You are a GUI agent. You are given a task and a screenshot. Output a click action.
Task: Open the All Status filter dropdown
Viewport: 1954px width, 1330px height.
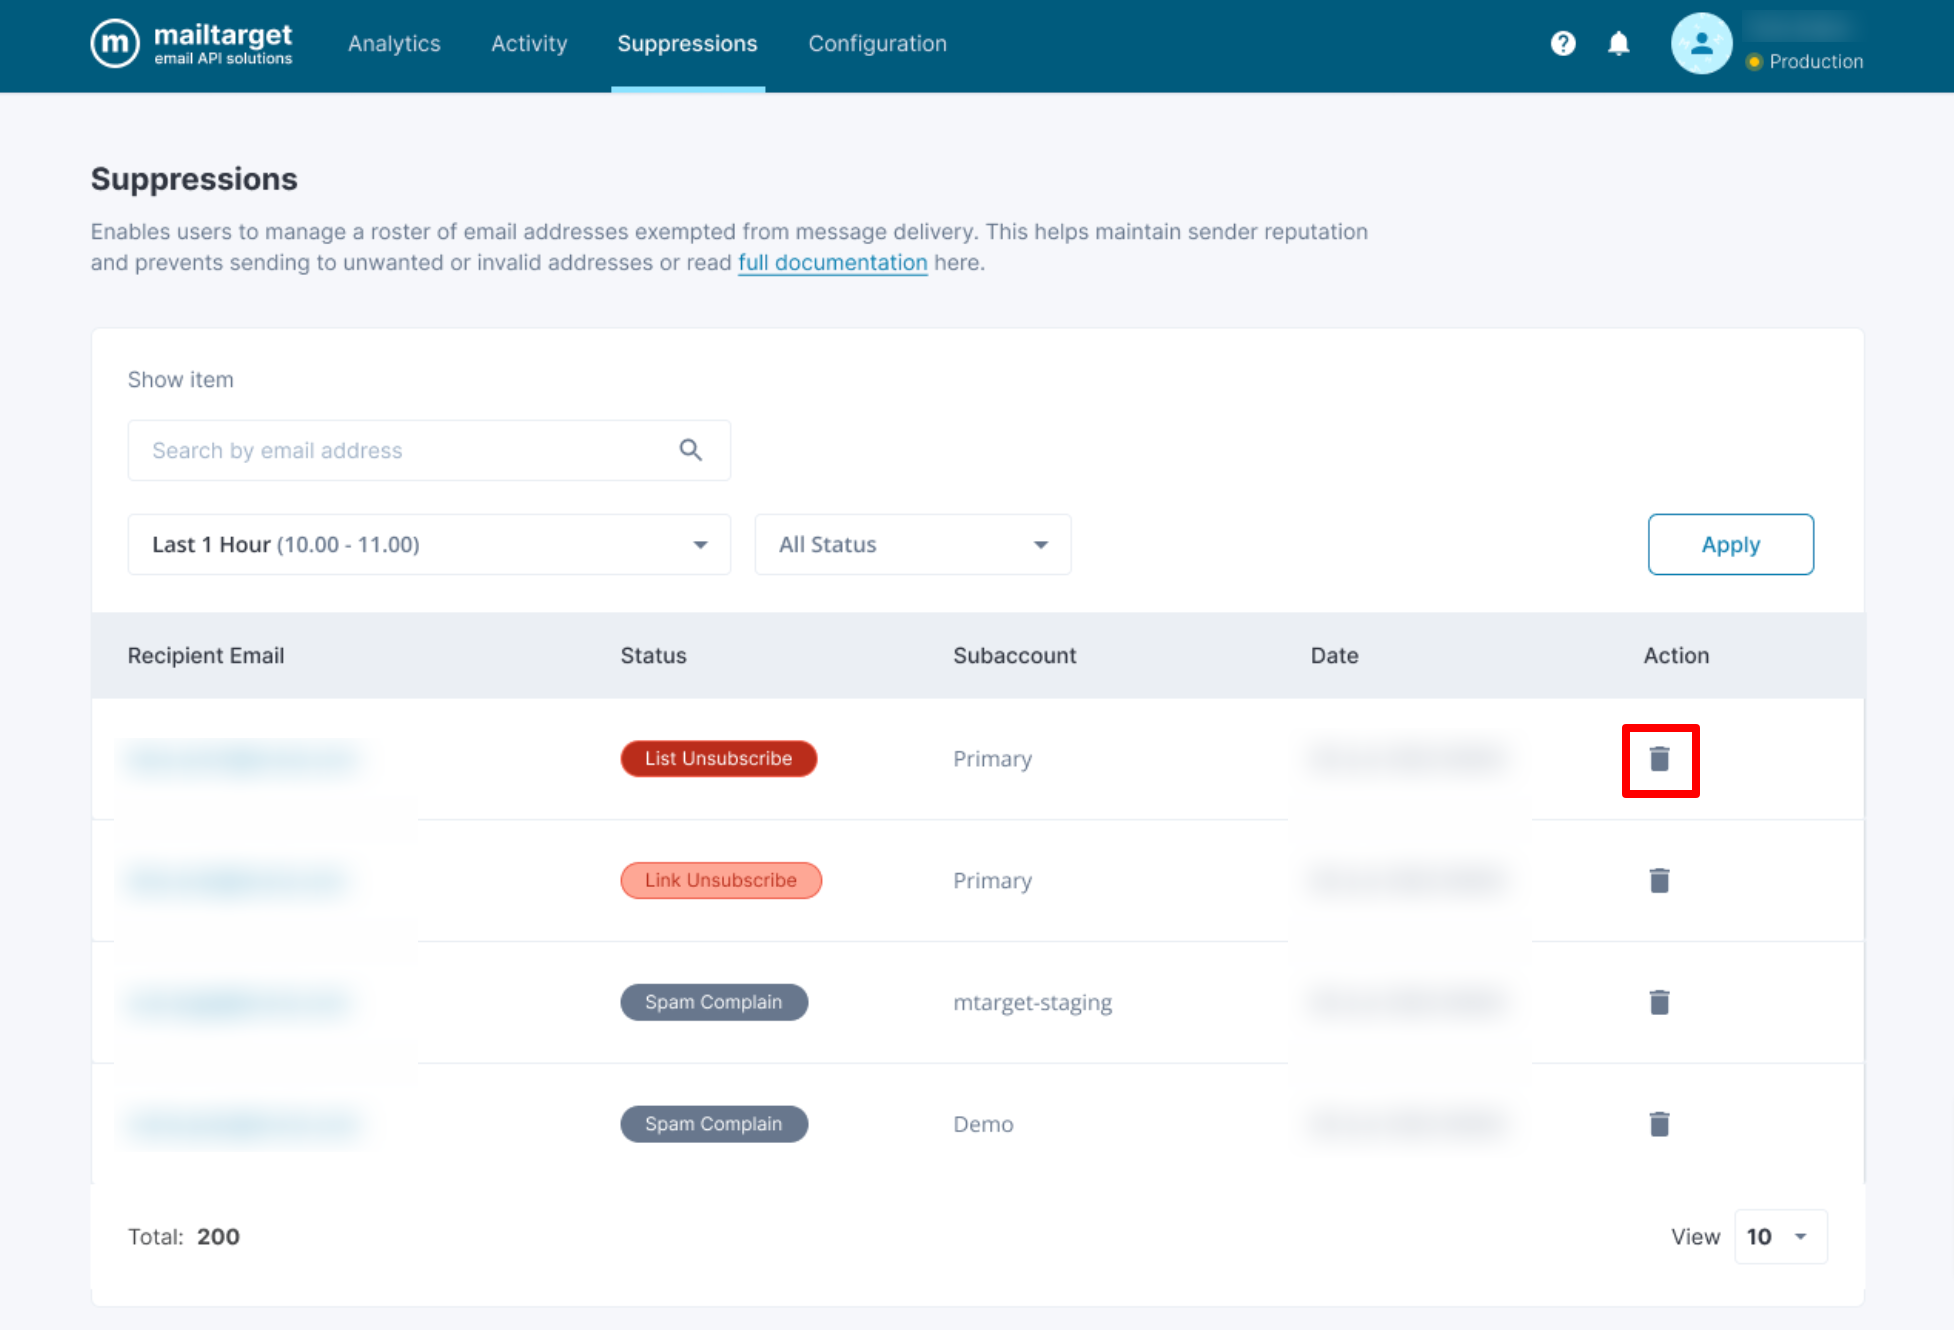pyautogui.click(x=912, y=545)
